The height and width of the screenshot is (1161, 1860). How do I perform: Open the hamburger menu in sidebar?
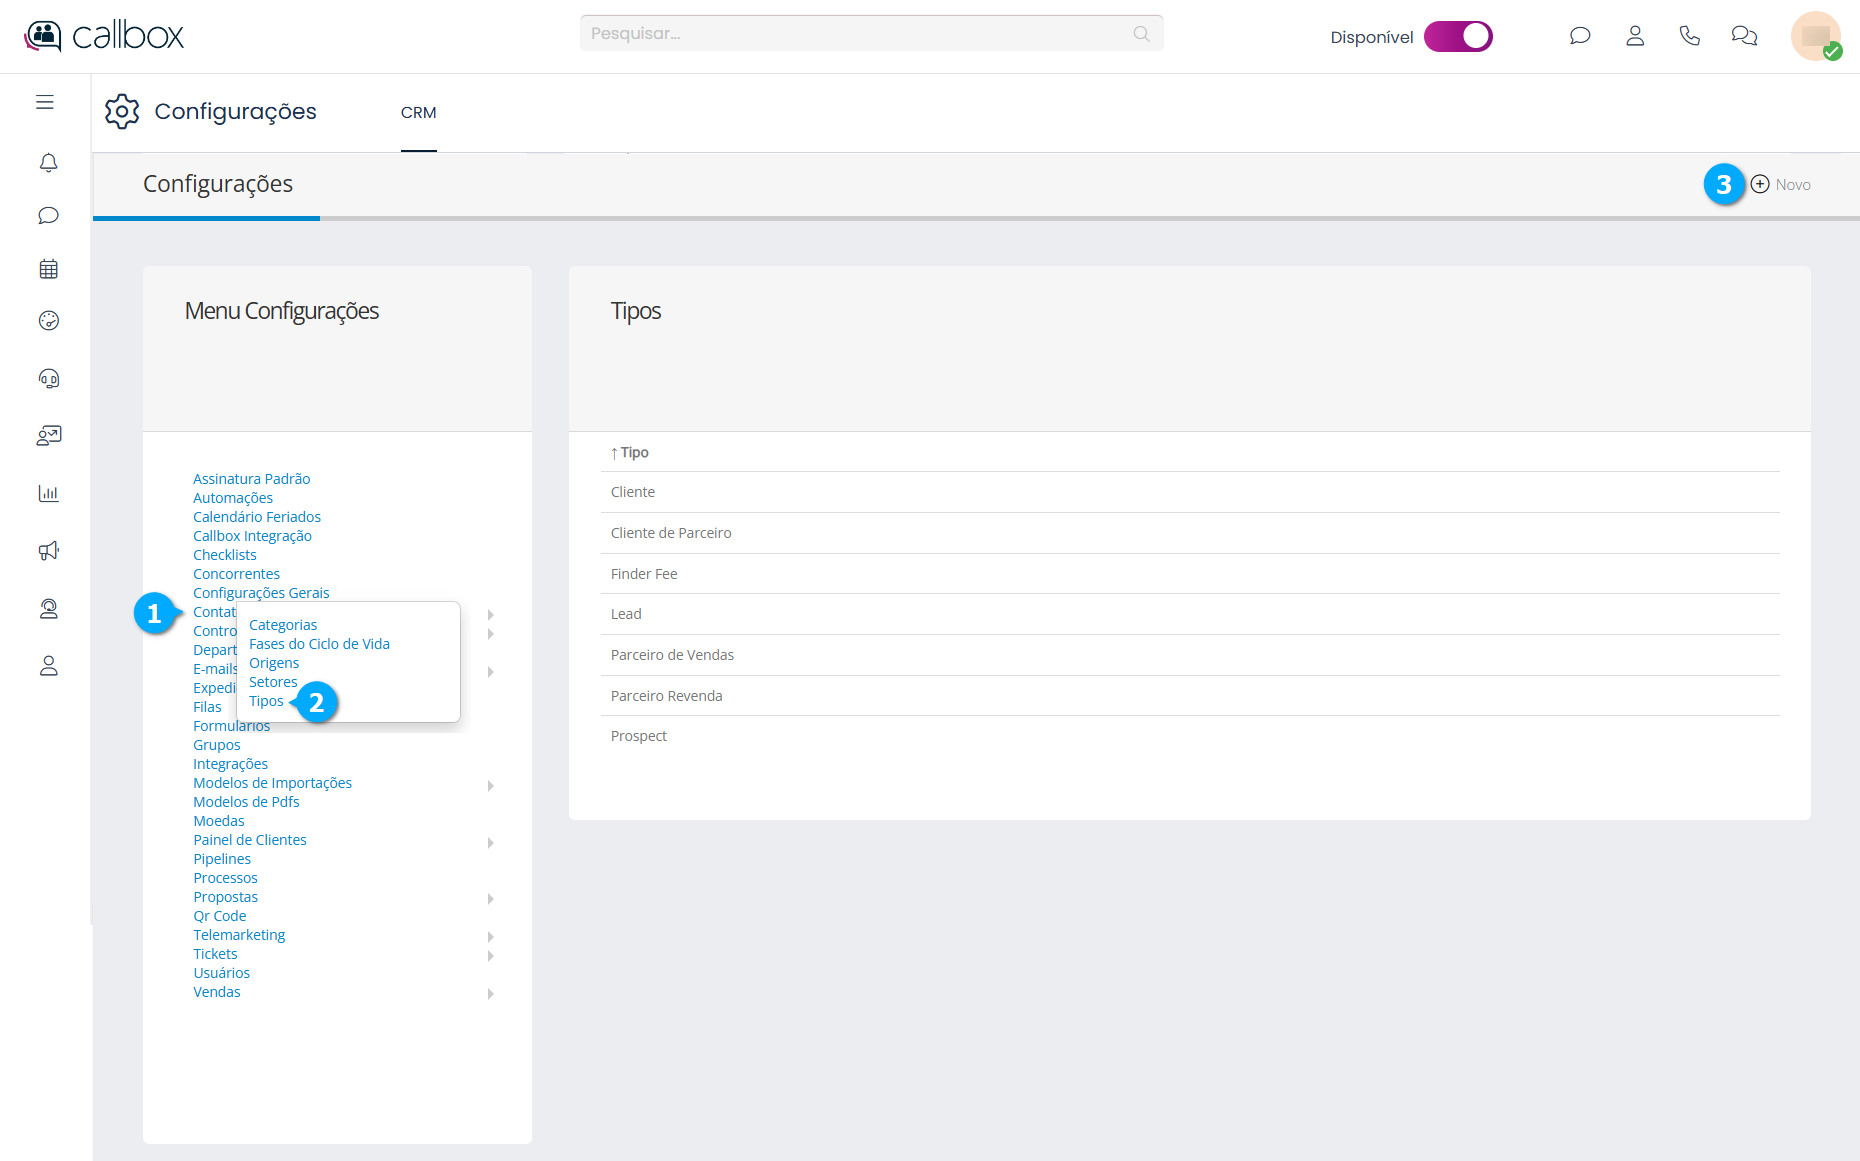pos(45,102)
